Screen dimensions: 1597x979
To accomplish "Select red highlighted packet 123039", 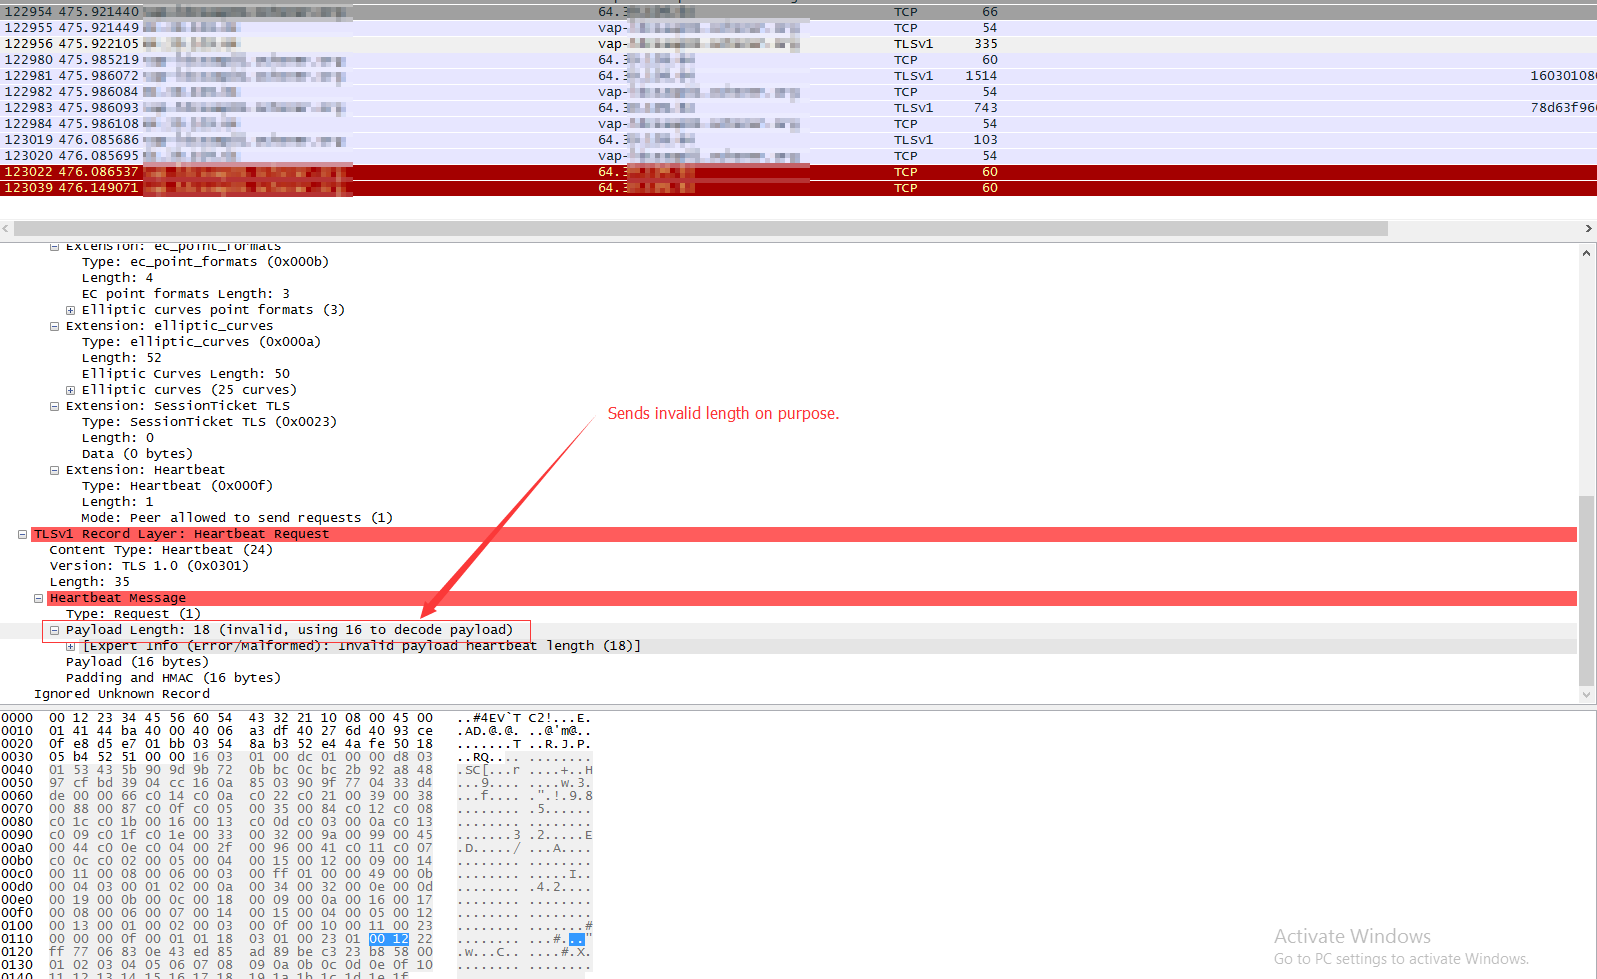I will click(x=798, y=188).
